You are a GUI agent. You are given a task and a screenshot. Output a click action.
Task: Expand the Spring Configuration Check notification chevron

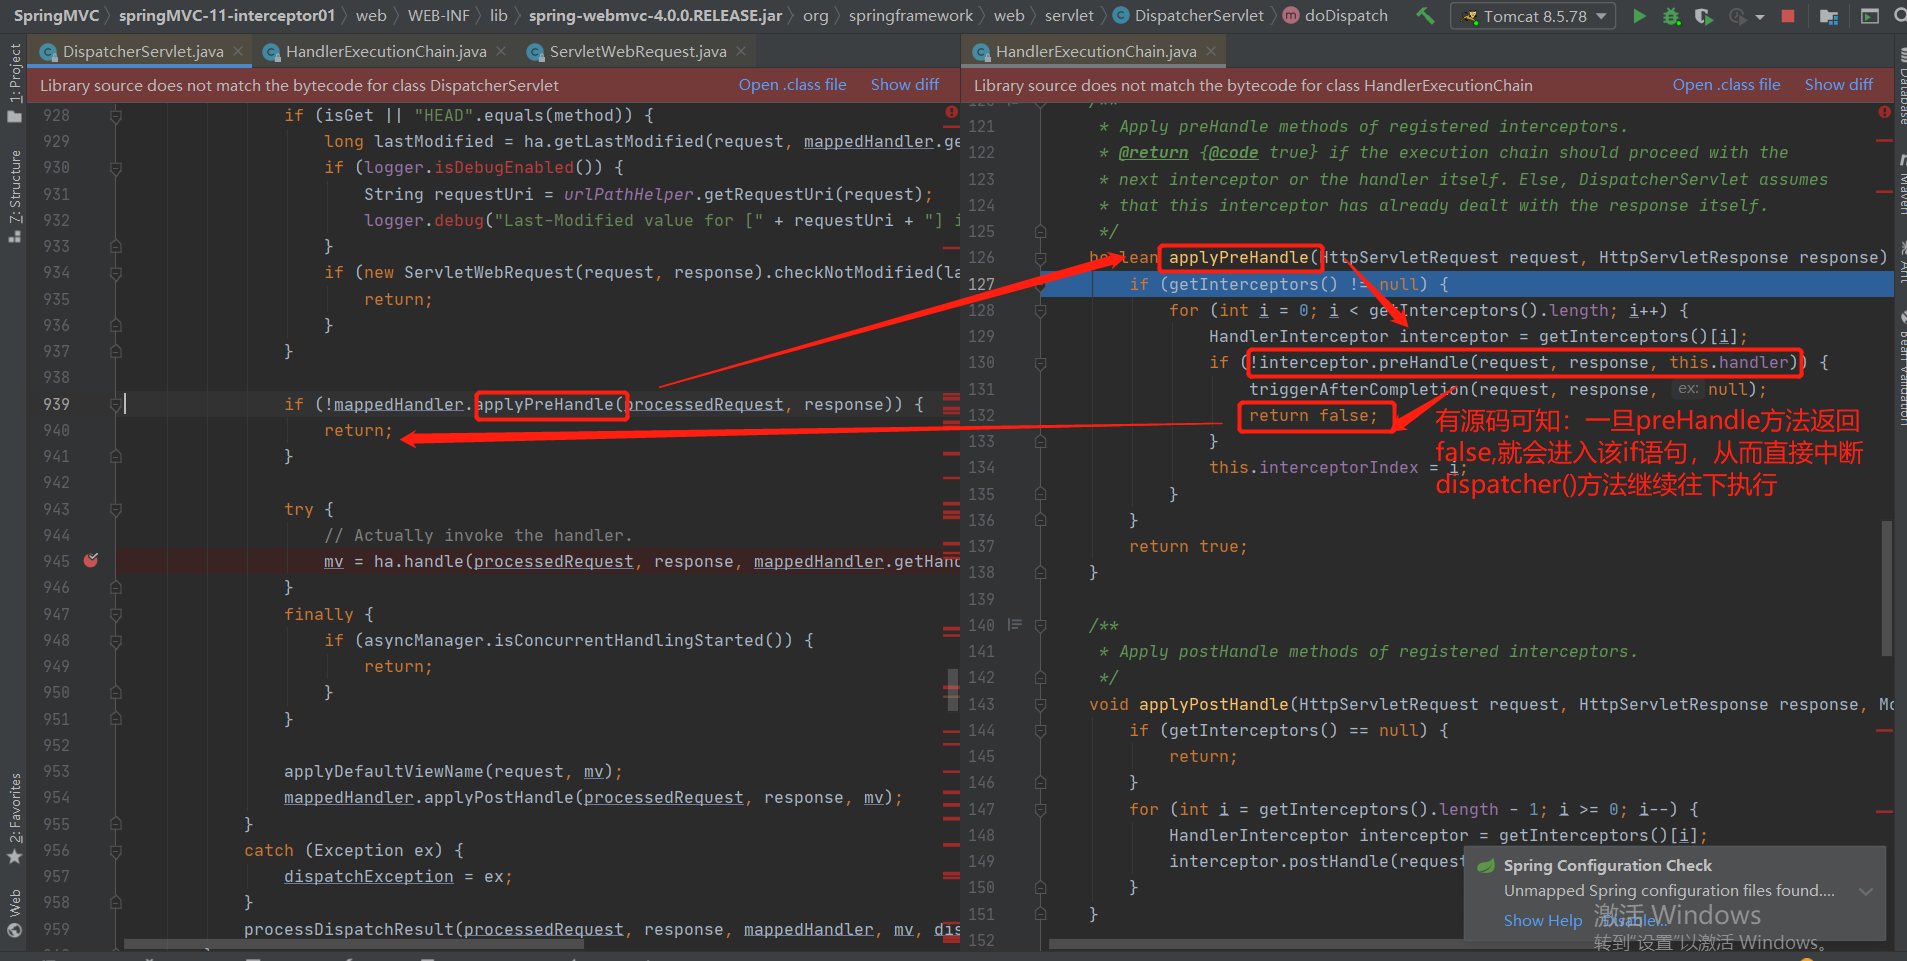(1866, 891)
